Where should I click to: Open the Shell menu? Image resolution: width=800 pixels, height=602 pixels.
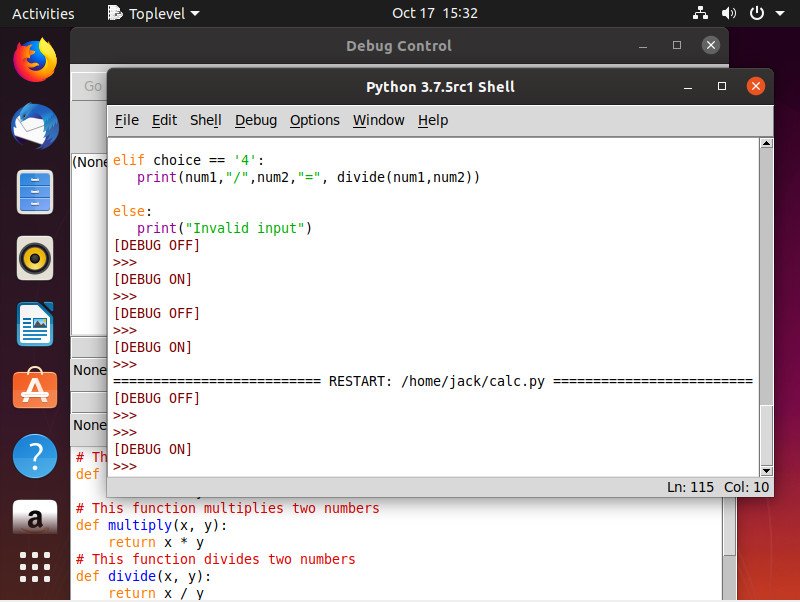(206, 120)
